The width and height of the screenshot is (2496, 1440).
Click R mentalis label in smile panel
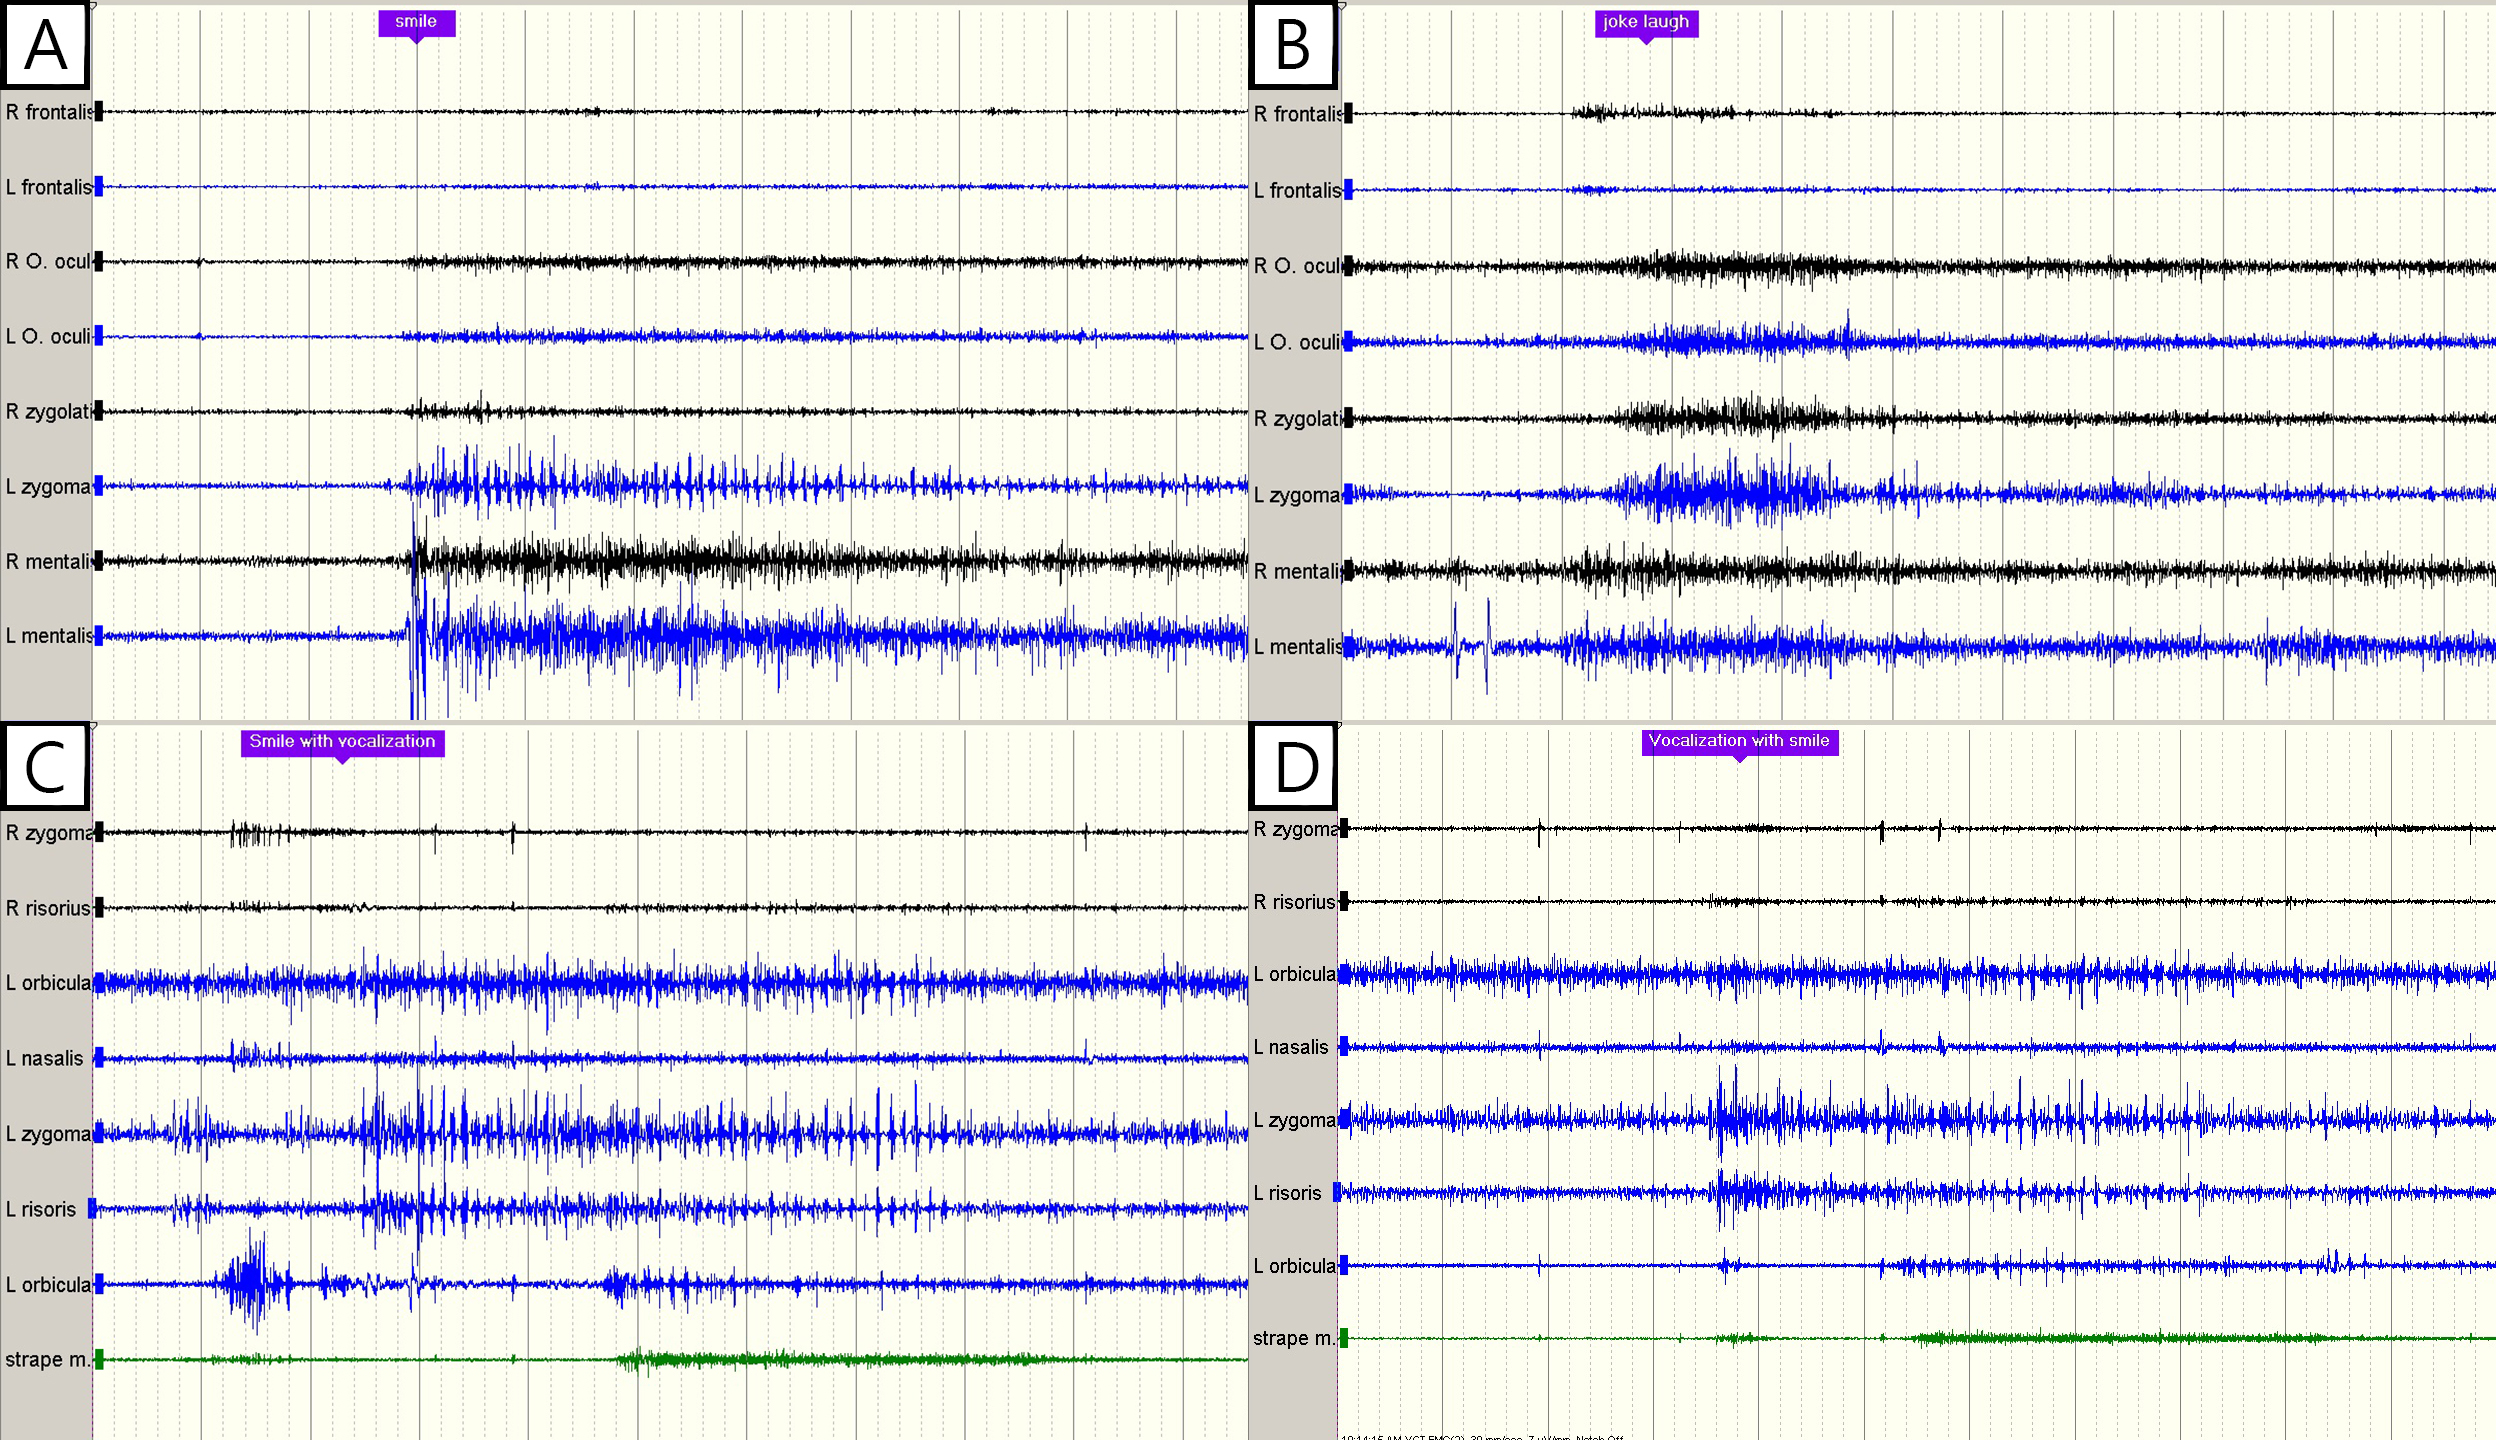49,562
